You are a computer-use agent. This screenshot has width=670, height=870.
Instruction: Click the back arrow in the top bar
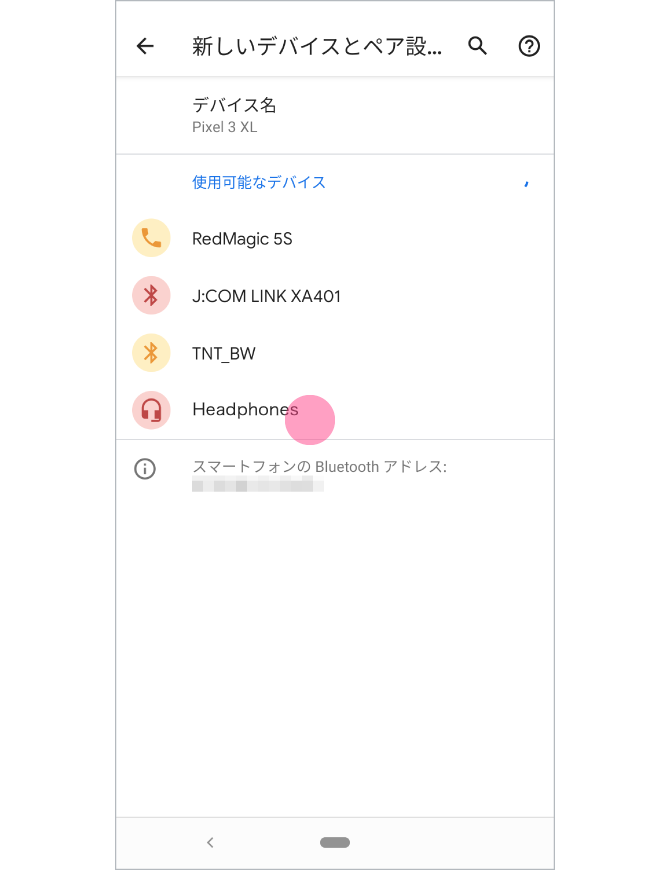point(145,46)
